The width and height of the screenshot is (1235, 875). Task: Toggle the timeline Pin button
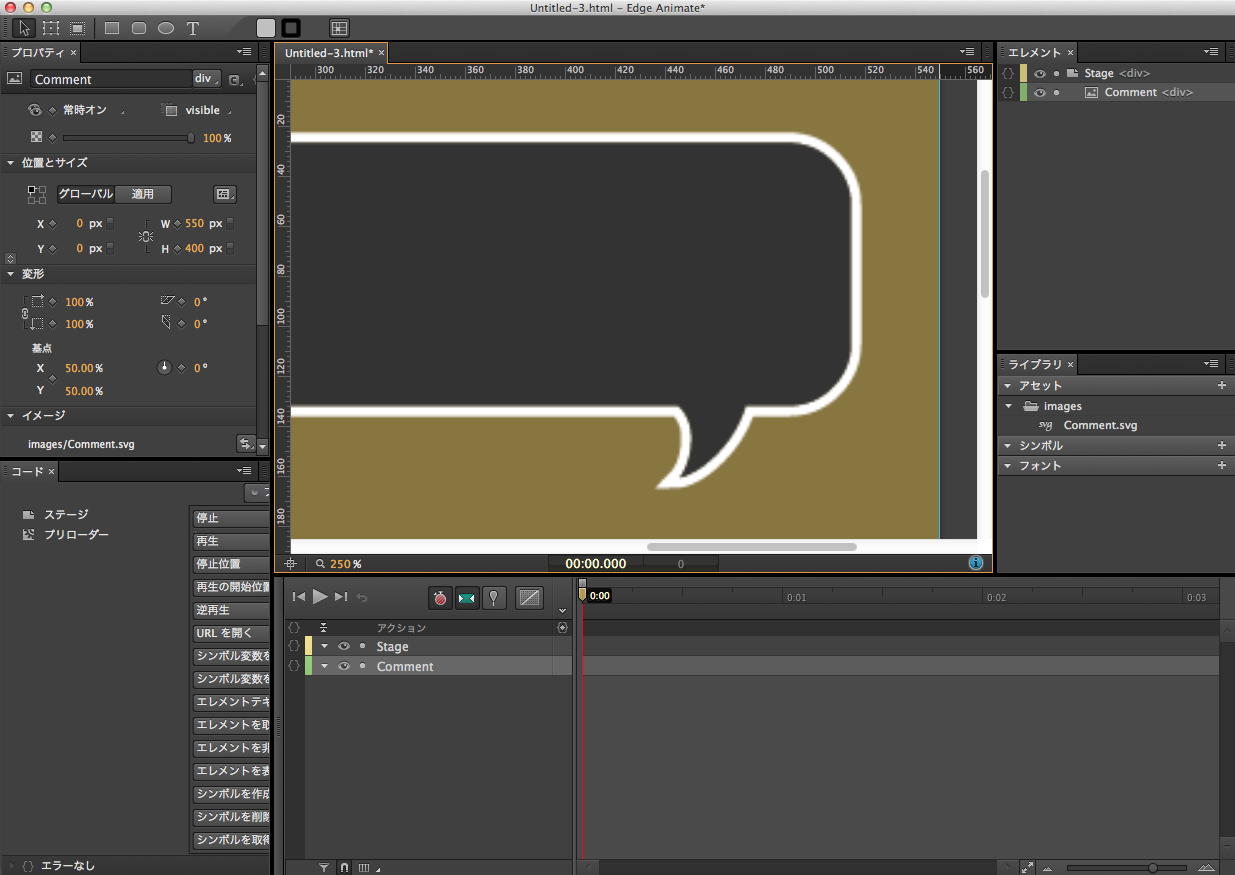point(494,598)
